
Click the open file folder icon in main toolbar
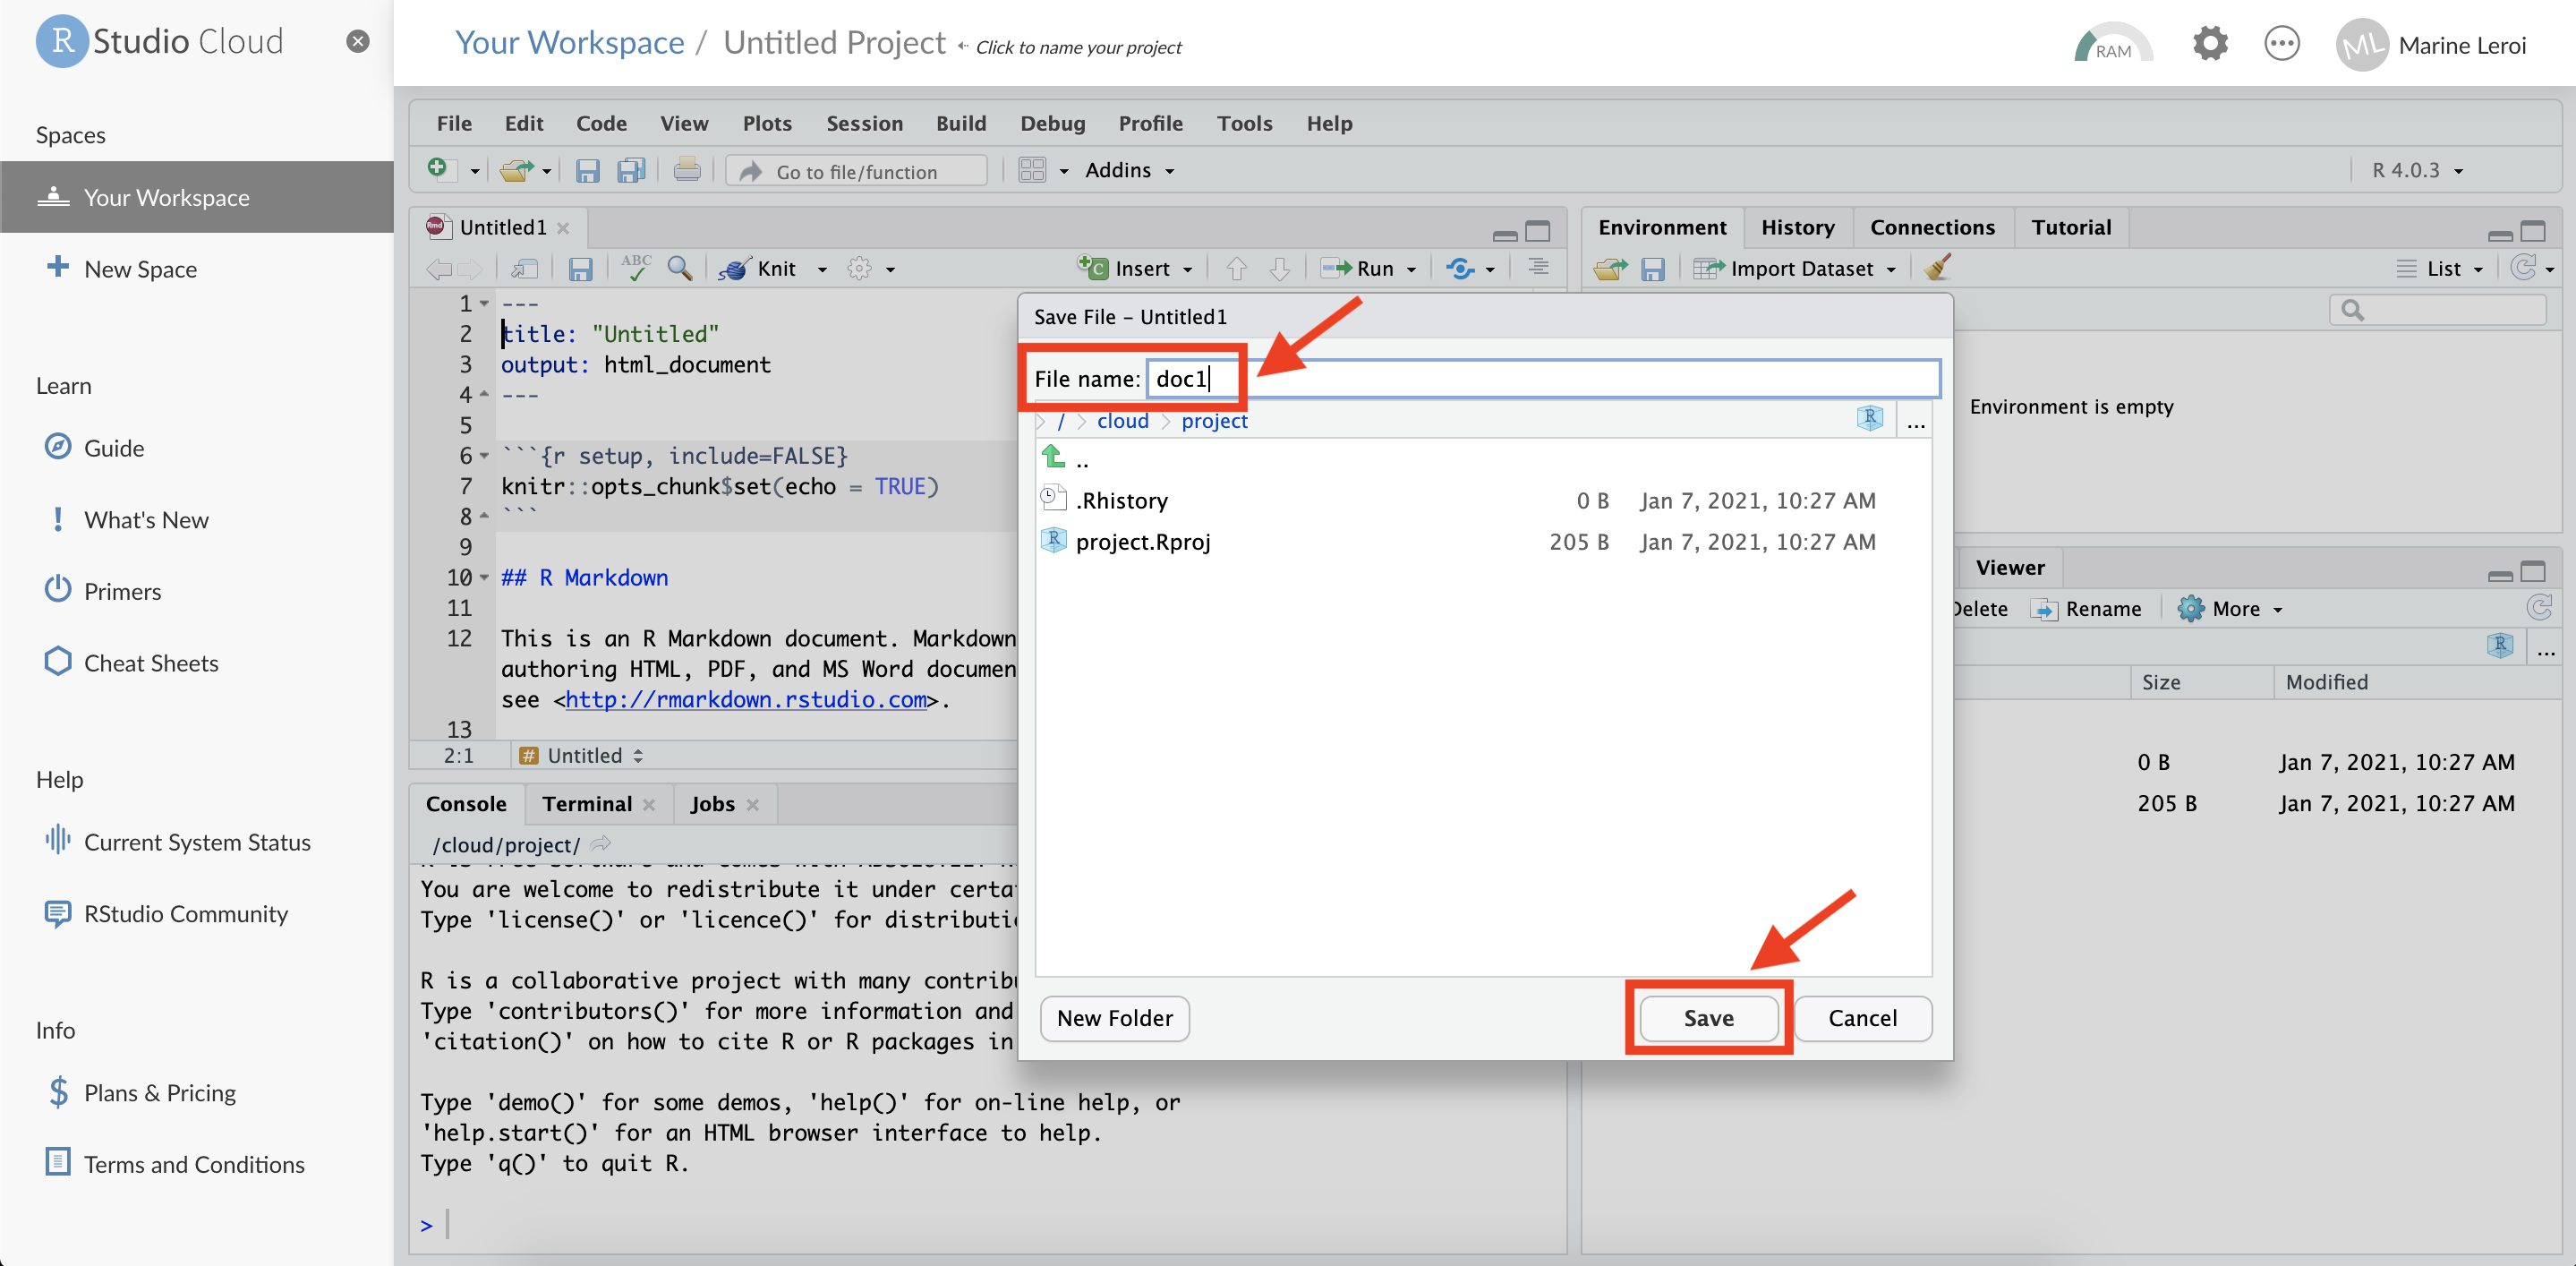tap(516, 171)
